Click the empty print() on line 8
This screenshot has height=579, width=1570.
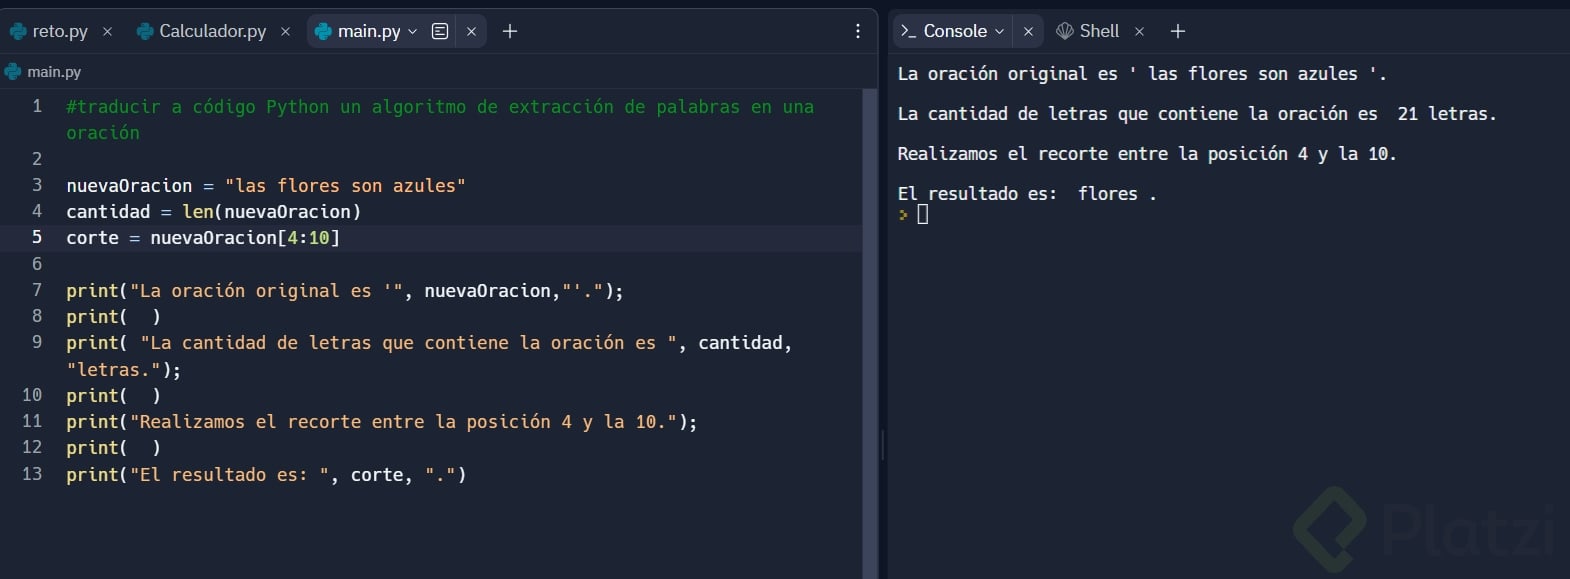113,317
